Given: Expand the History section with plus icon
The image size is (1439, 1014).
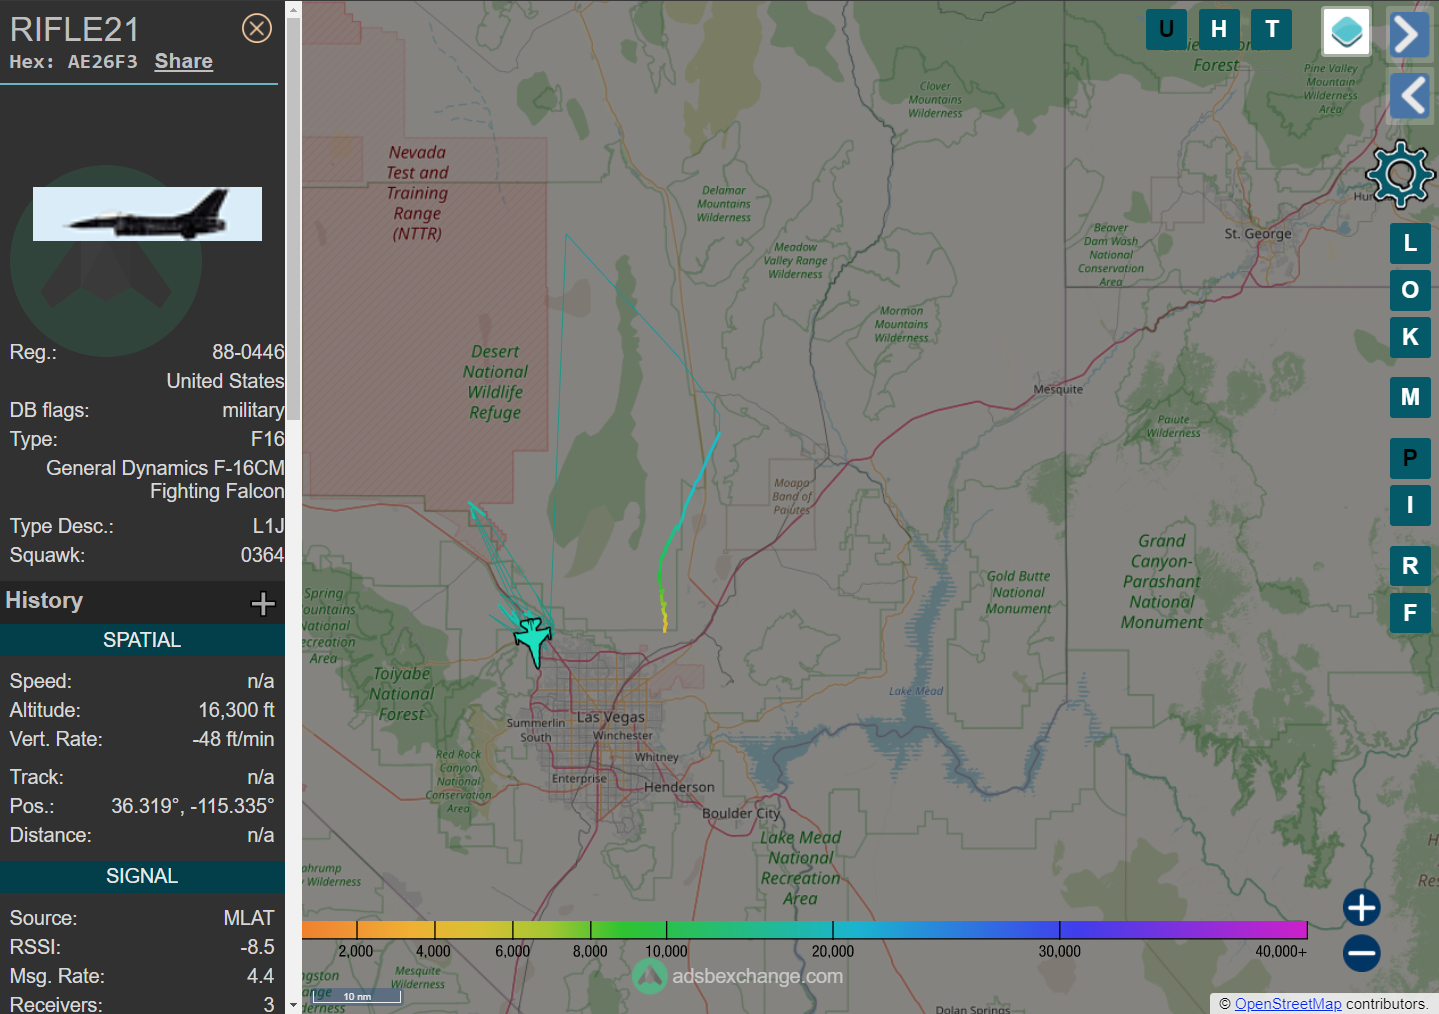Looking at the screenshot, I should click(x=263, y=603).
